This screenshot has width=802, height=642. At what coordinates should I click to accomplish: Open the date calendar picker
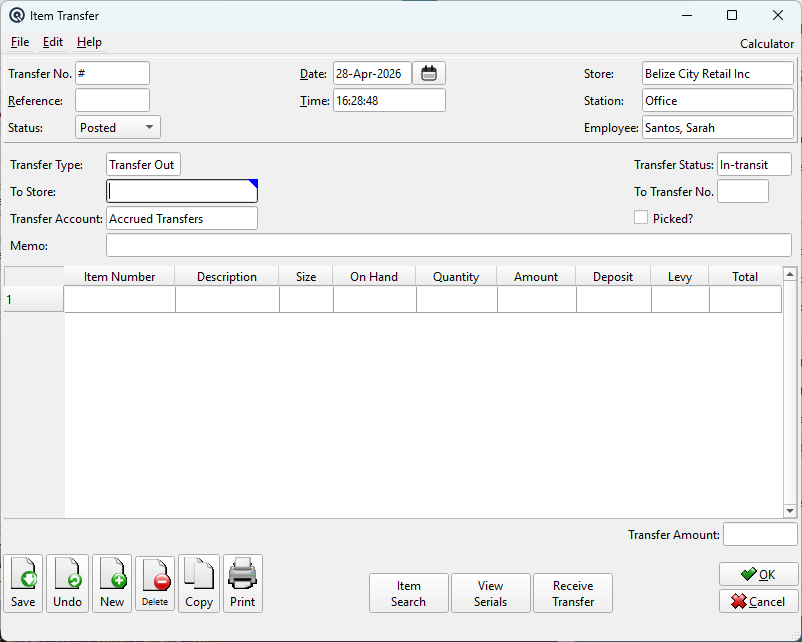click(x=429, y=73)
